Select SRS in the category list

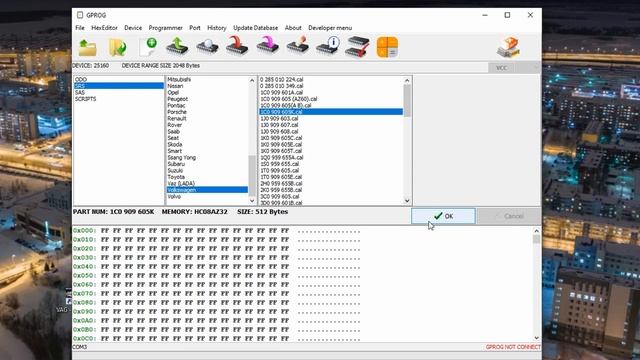coord(118,86)
